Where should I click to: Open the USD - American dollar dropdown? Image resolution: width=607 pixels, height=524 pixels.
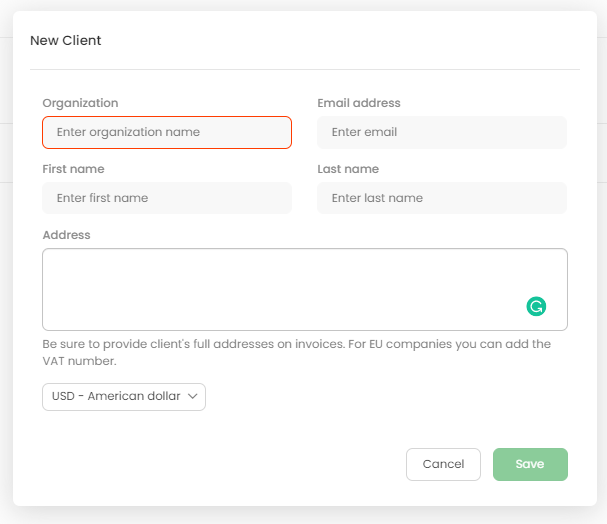(123, 397)
